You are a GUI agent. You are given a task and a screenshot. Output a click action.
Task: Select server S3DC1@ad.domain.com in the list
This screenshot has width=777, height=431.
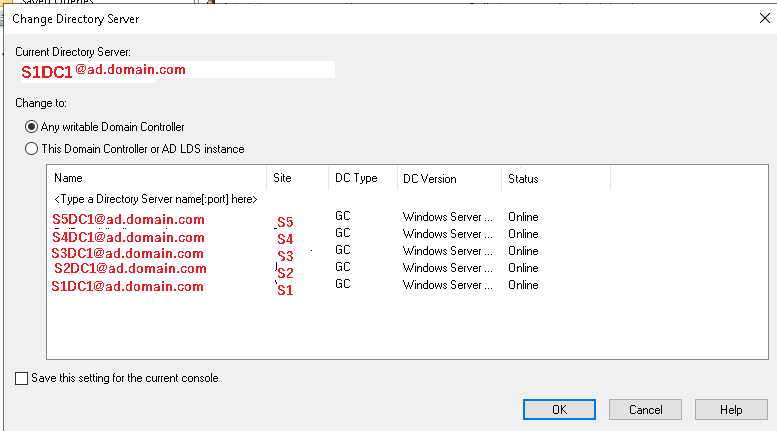coord(128,253)
